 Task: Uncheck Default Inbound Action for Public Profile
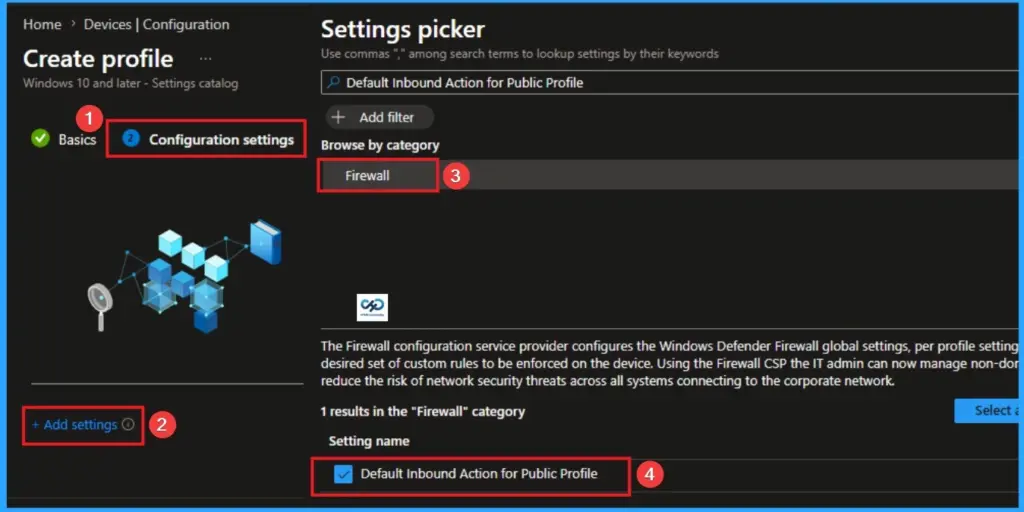[343, 474]
